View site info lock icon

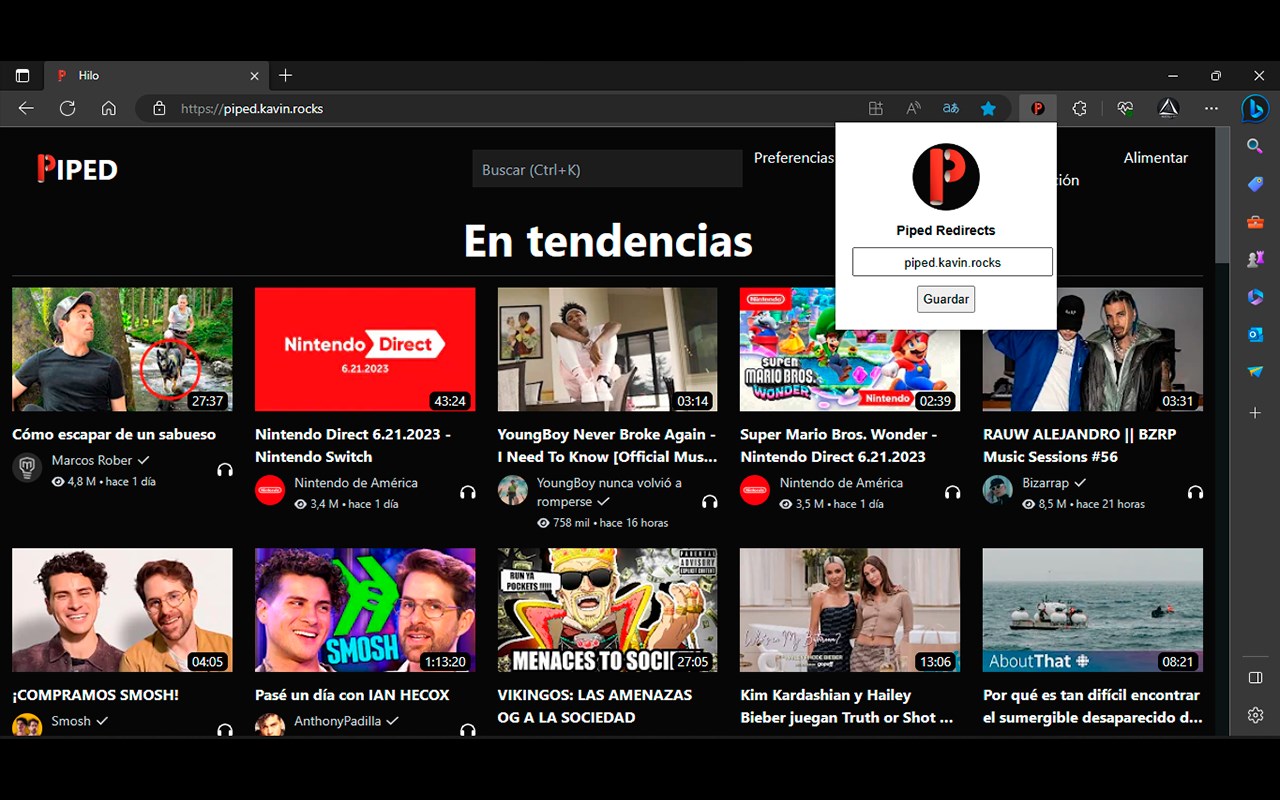pyautogui.click(x=159, y=108)
